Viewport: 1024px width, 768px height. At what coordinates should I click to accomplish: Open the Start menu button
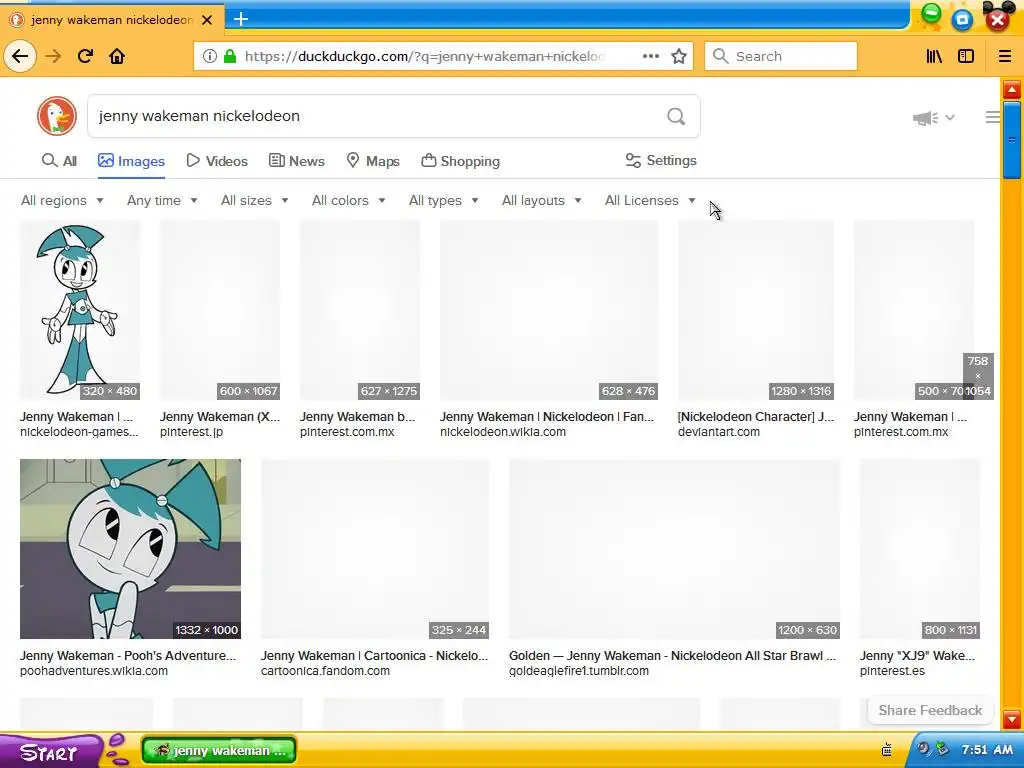coord(49,752)
